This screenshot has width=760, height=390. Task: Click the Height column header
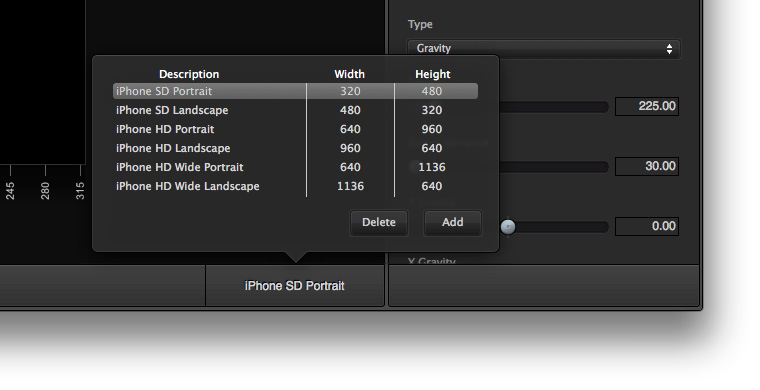(433, 74)
